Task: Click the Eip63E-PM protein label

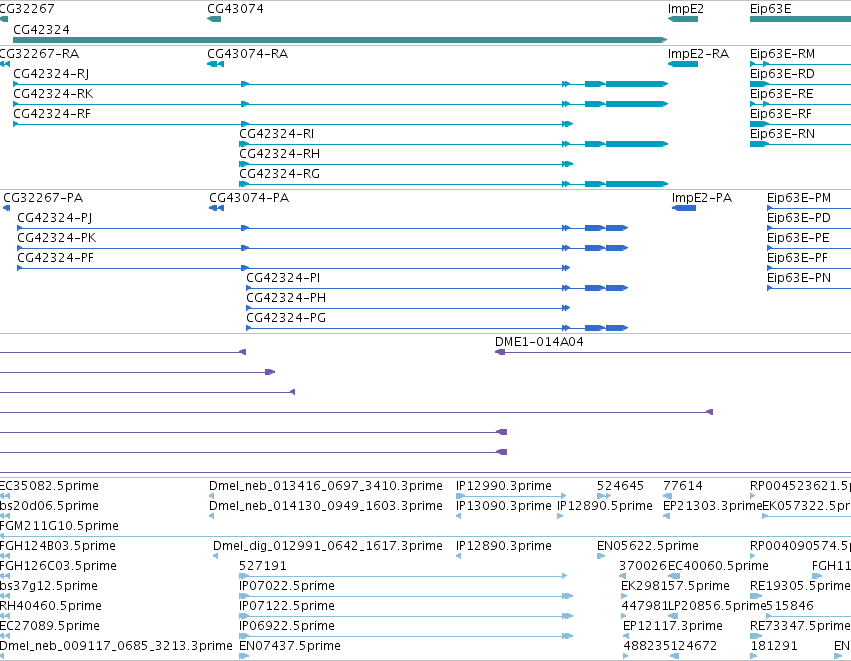Action: [799, 198]
